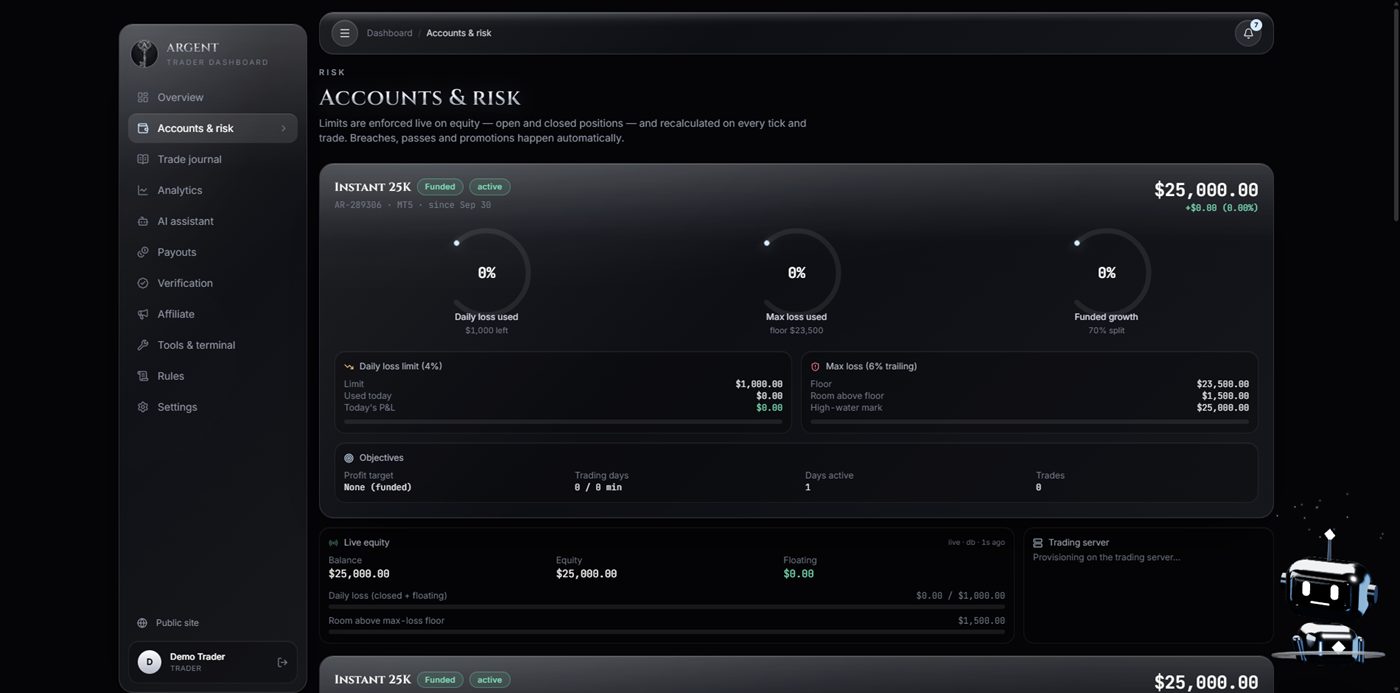Click the Argent logo icon
The height and width of the screenshot is (693, 1400).
click(145, 54)
